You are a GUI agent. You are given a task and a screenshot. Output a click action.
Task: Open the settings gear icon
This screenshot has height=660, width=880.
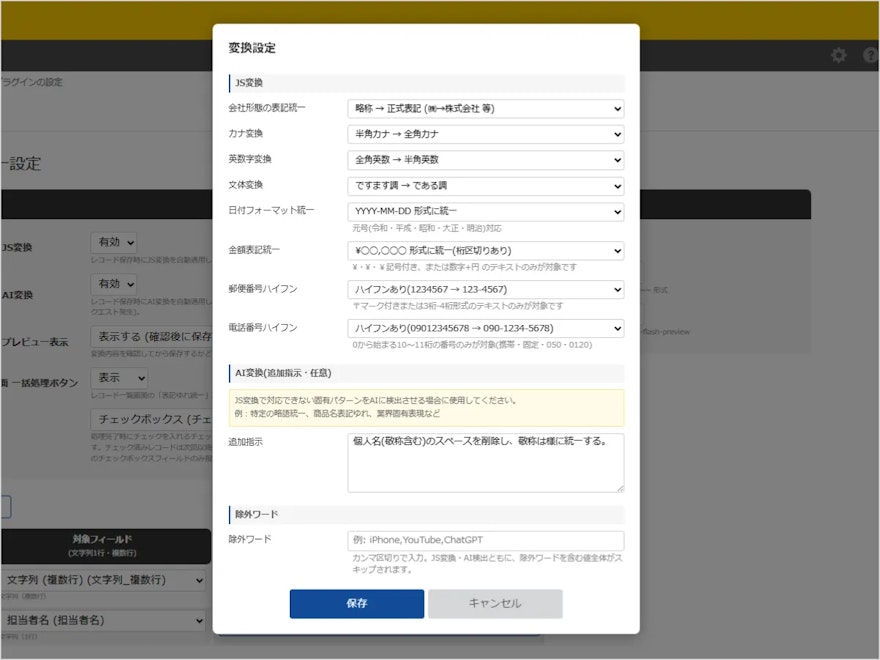pyautogui.click(x=838, y=57)
